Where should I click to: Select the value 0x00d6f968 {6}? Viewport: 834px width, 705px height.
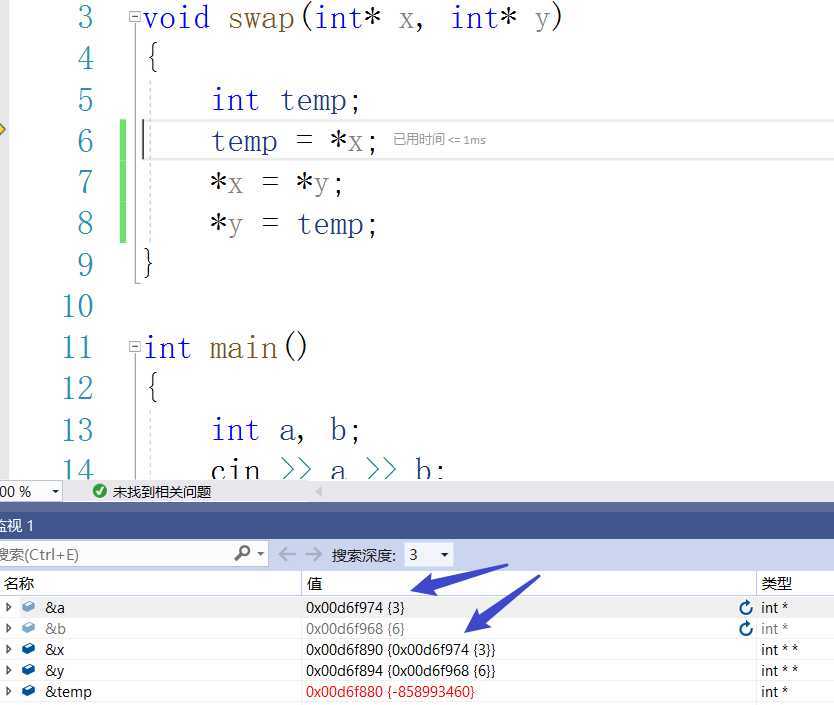(355, 629)
